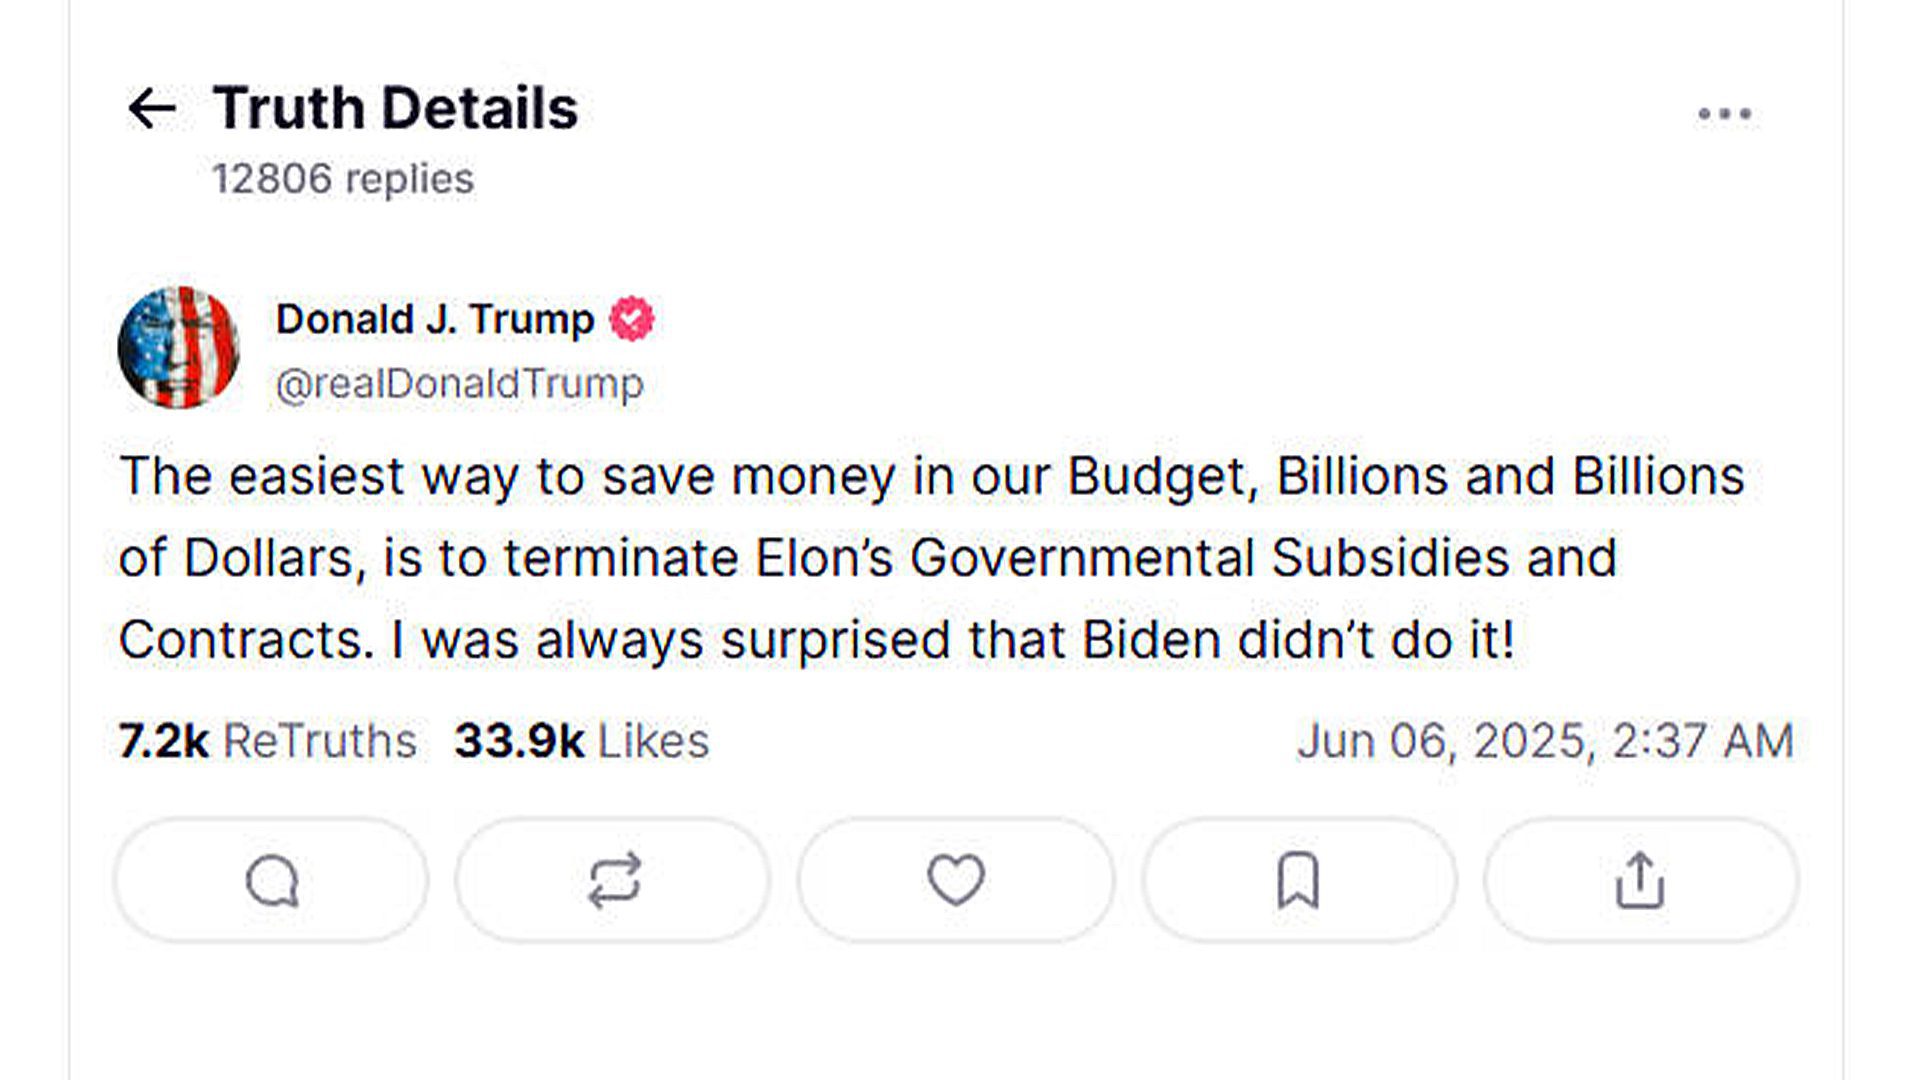Open the three-dot more options menu

(1724, 114)
